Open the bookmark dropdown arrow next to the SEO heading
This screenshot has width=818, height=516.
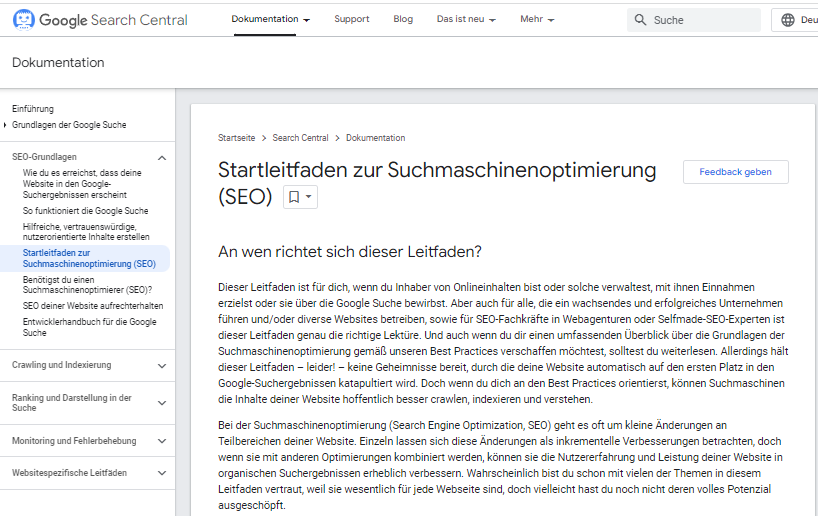click(x=308, y=197)
